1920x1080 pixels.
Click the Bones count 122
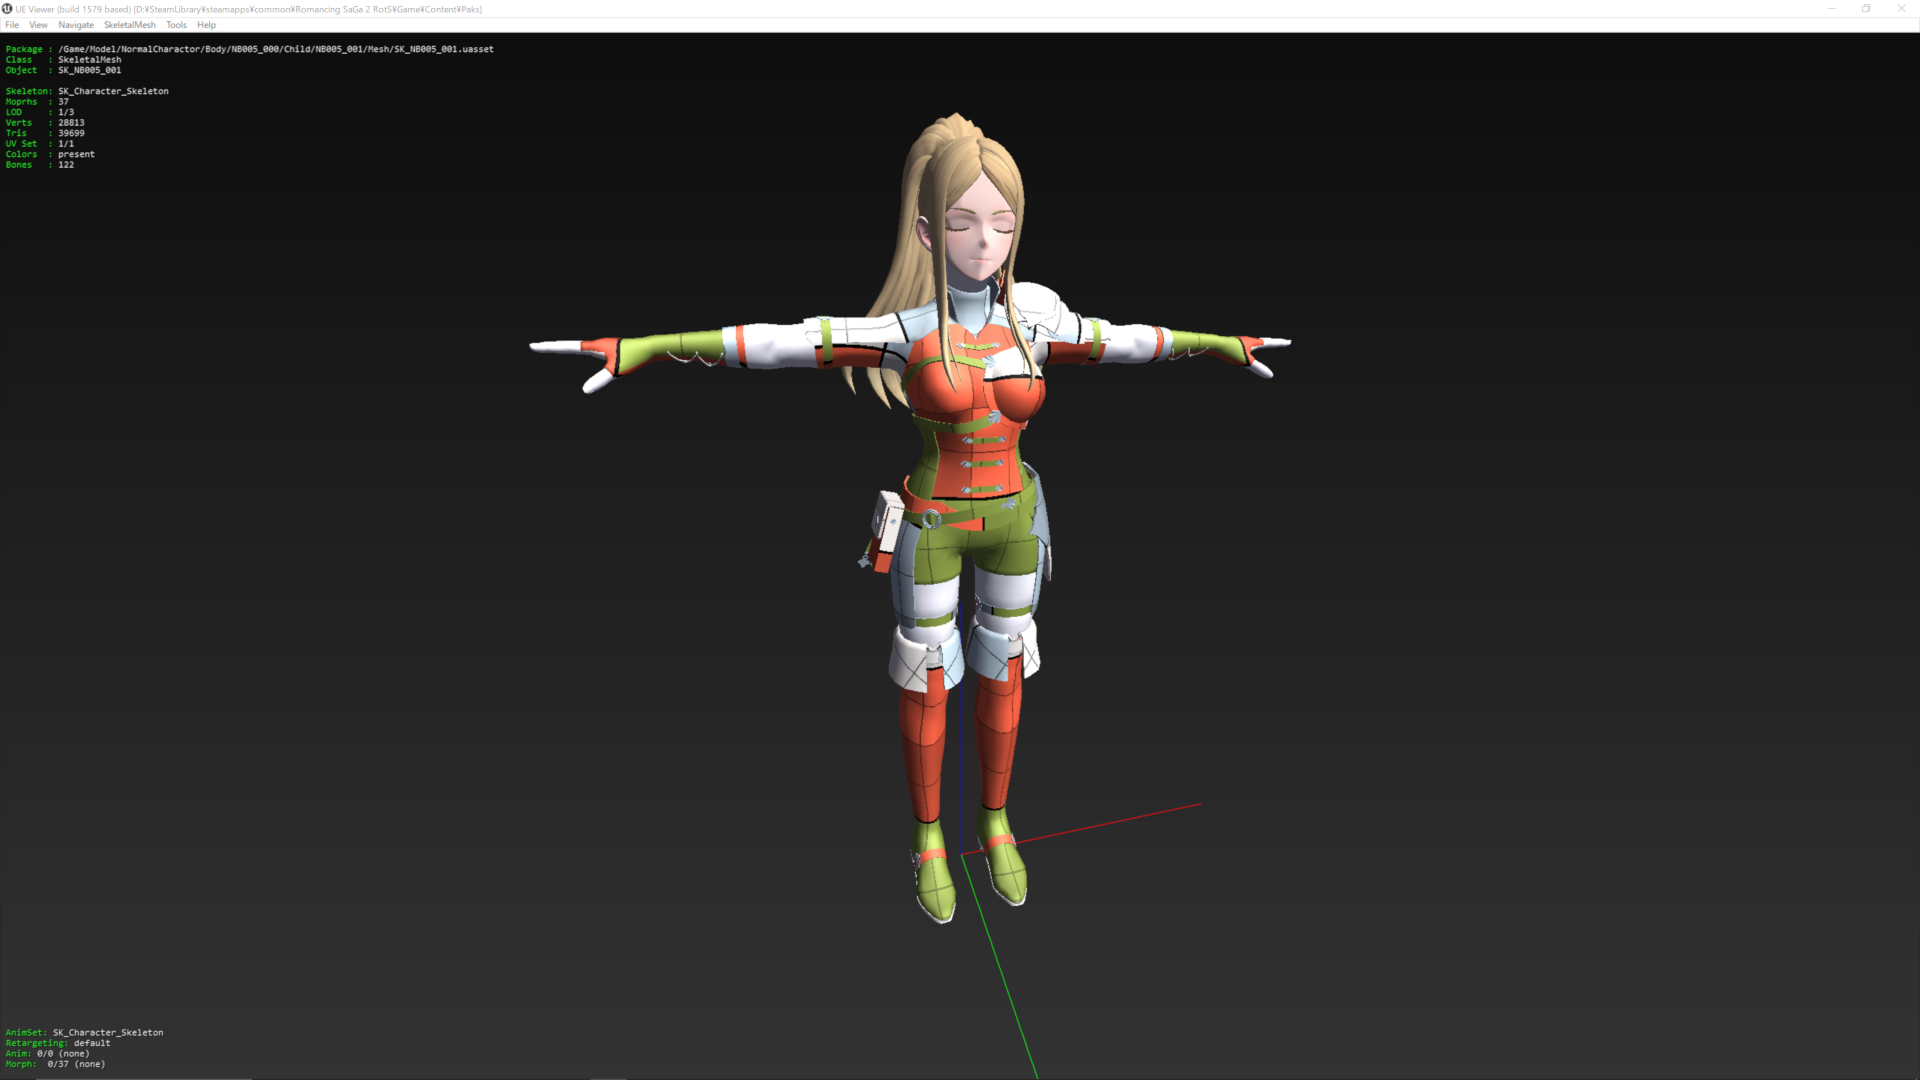click(x=66, y=165)
